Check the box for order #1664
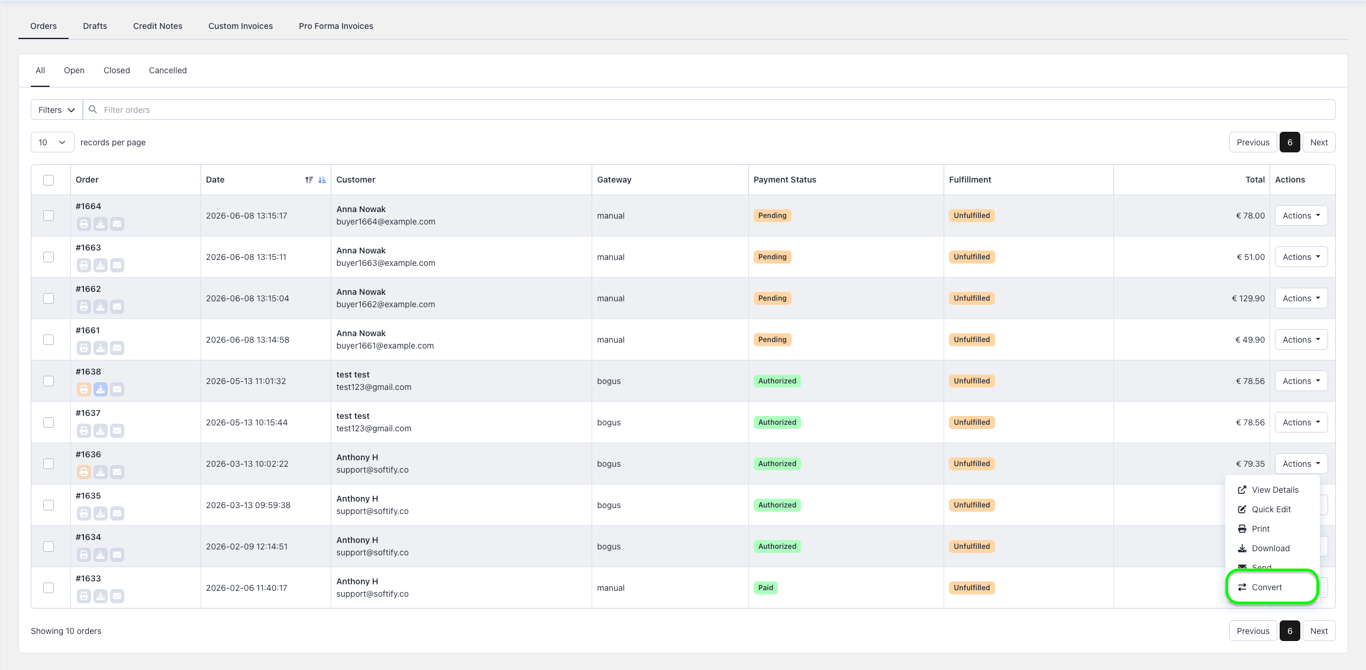 [x=48, y=216]
